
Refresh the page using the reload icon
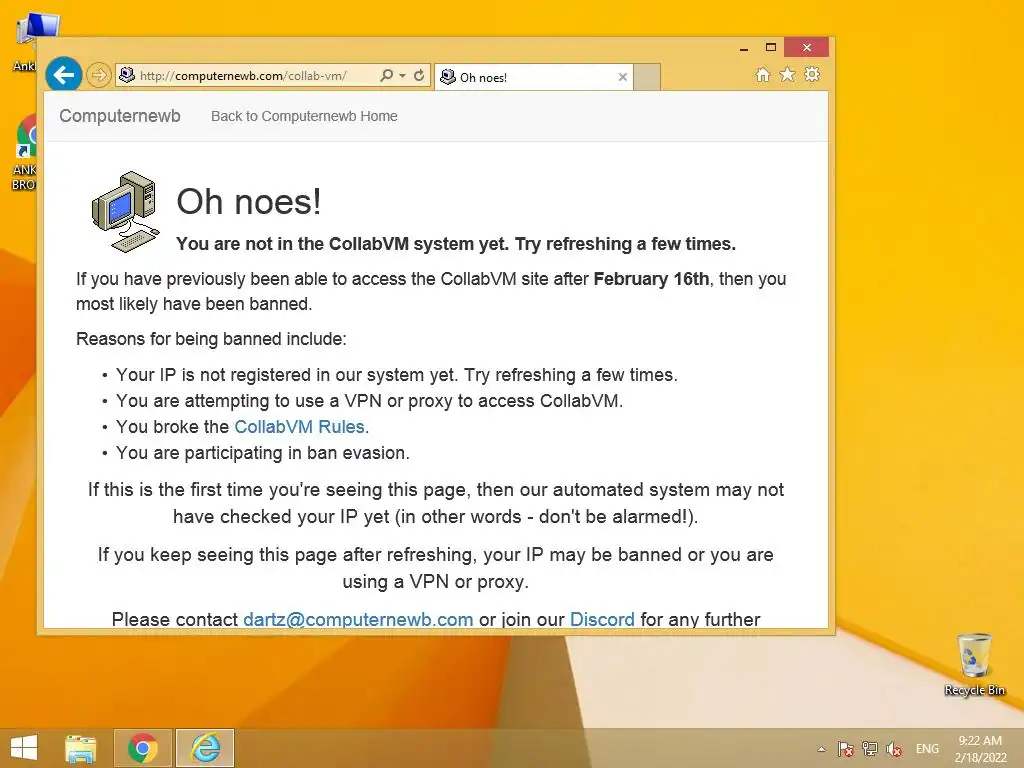419,75
